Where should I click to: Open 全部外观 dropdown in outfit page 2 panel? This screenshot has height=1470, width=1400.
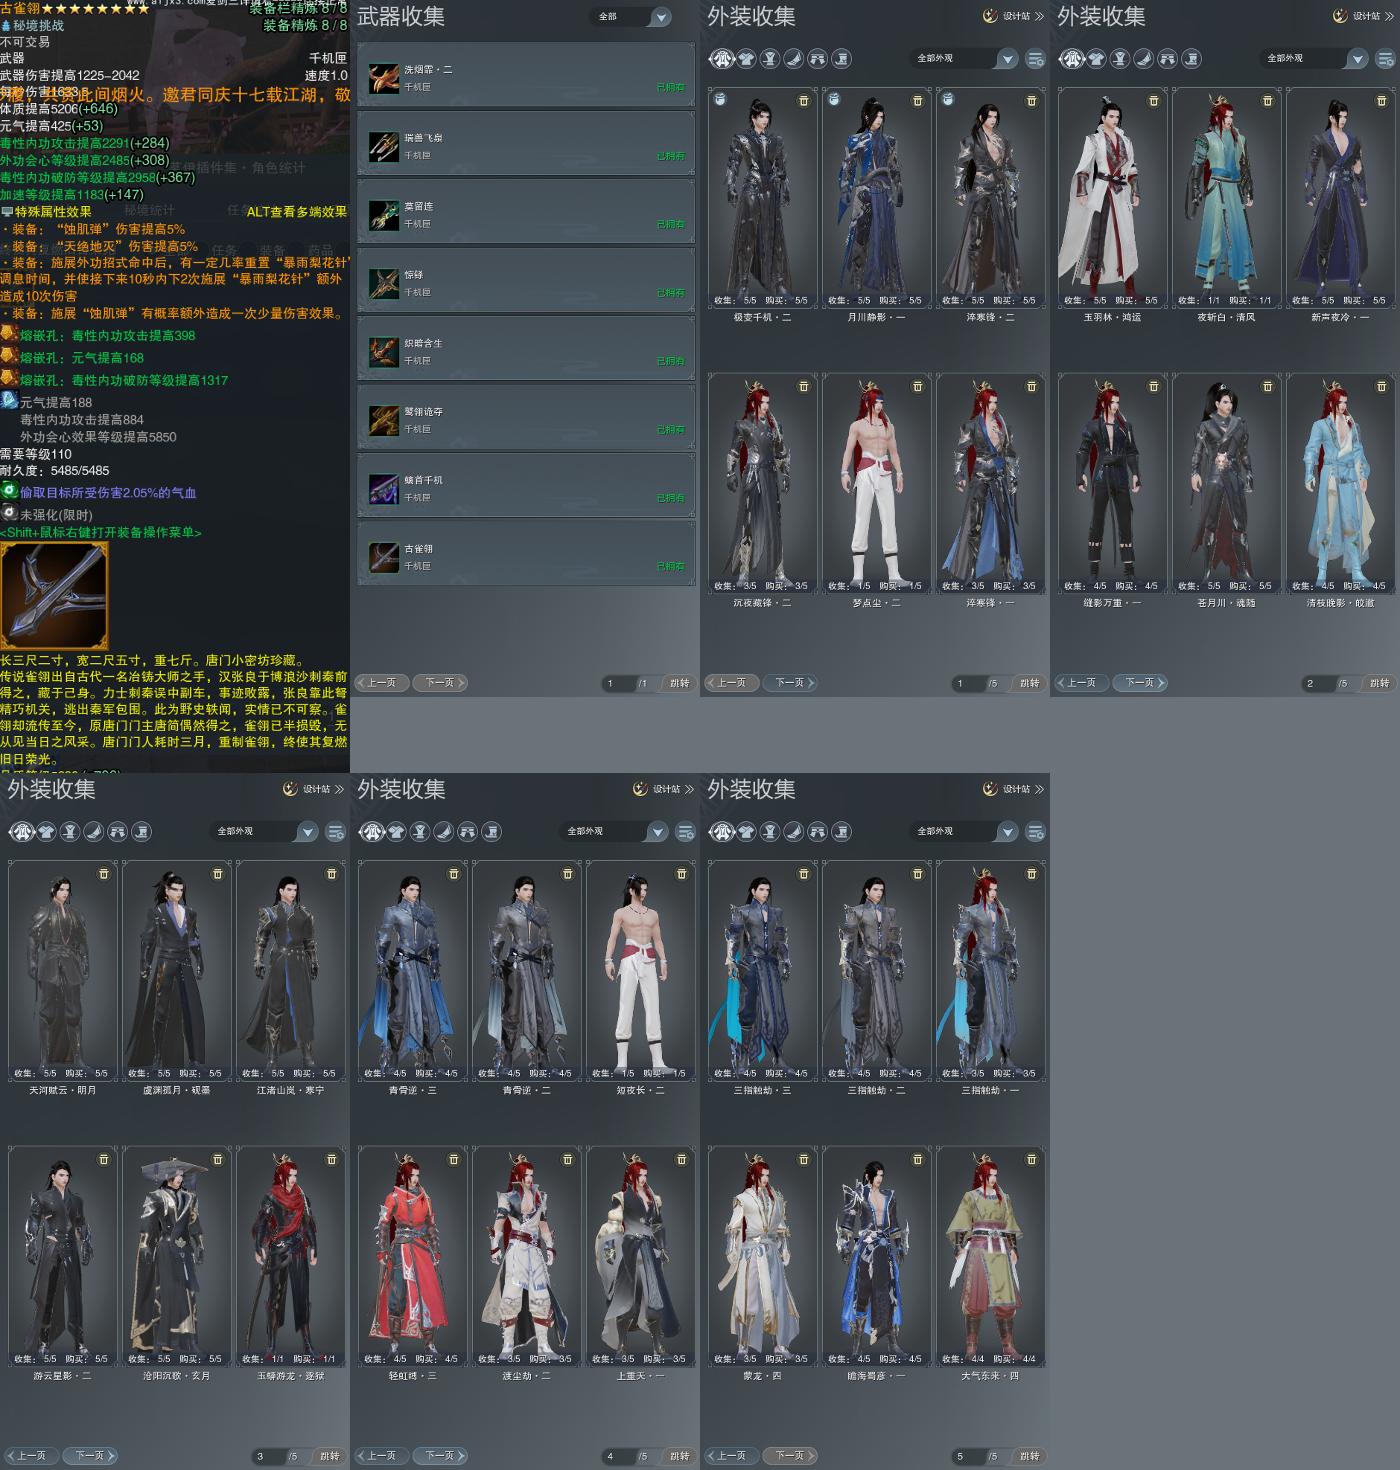(1315, 59)
